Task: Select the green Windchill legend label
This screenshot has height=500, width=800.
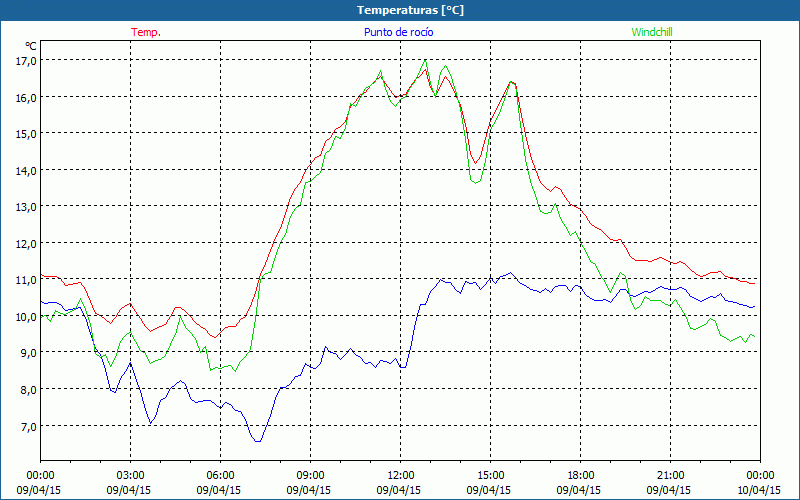Action: pos(652,32)
